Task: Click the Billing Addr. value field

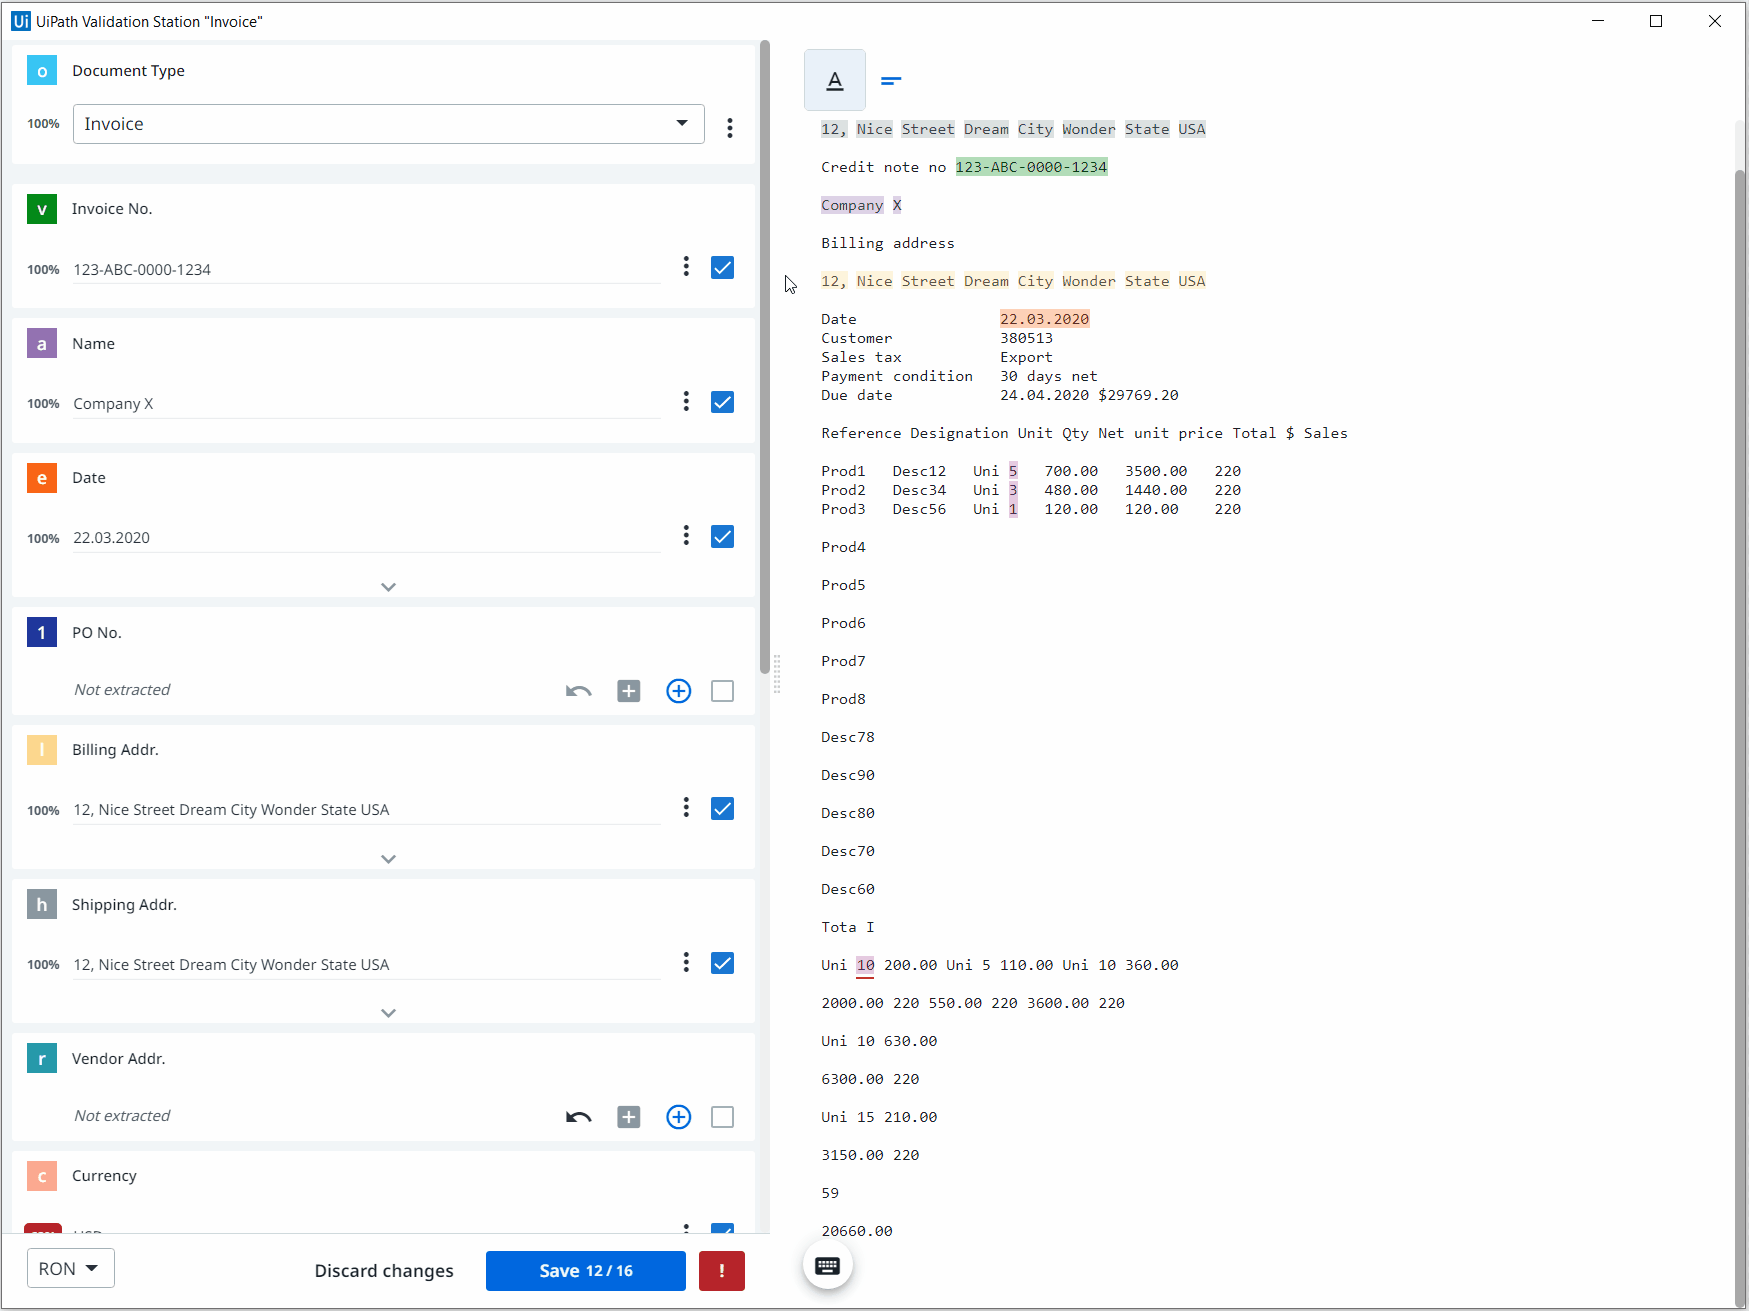Action: pyautogui.click(x=367, y=810)
